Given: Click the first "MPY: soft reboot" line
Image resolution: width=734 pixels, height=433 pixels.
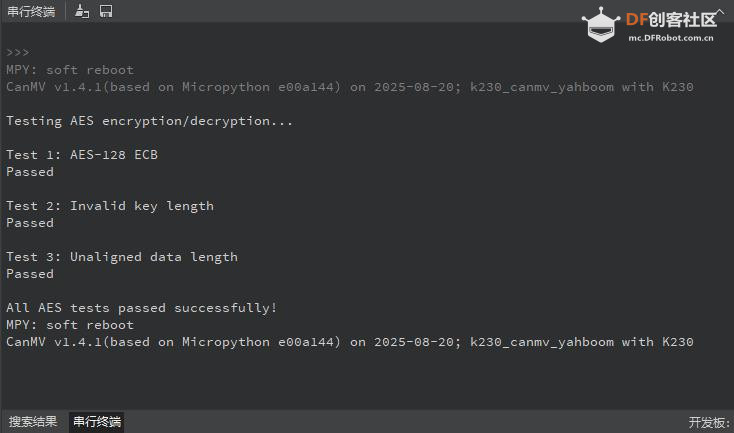Looking at the screenshot, I should 69,70.
